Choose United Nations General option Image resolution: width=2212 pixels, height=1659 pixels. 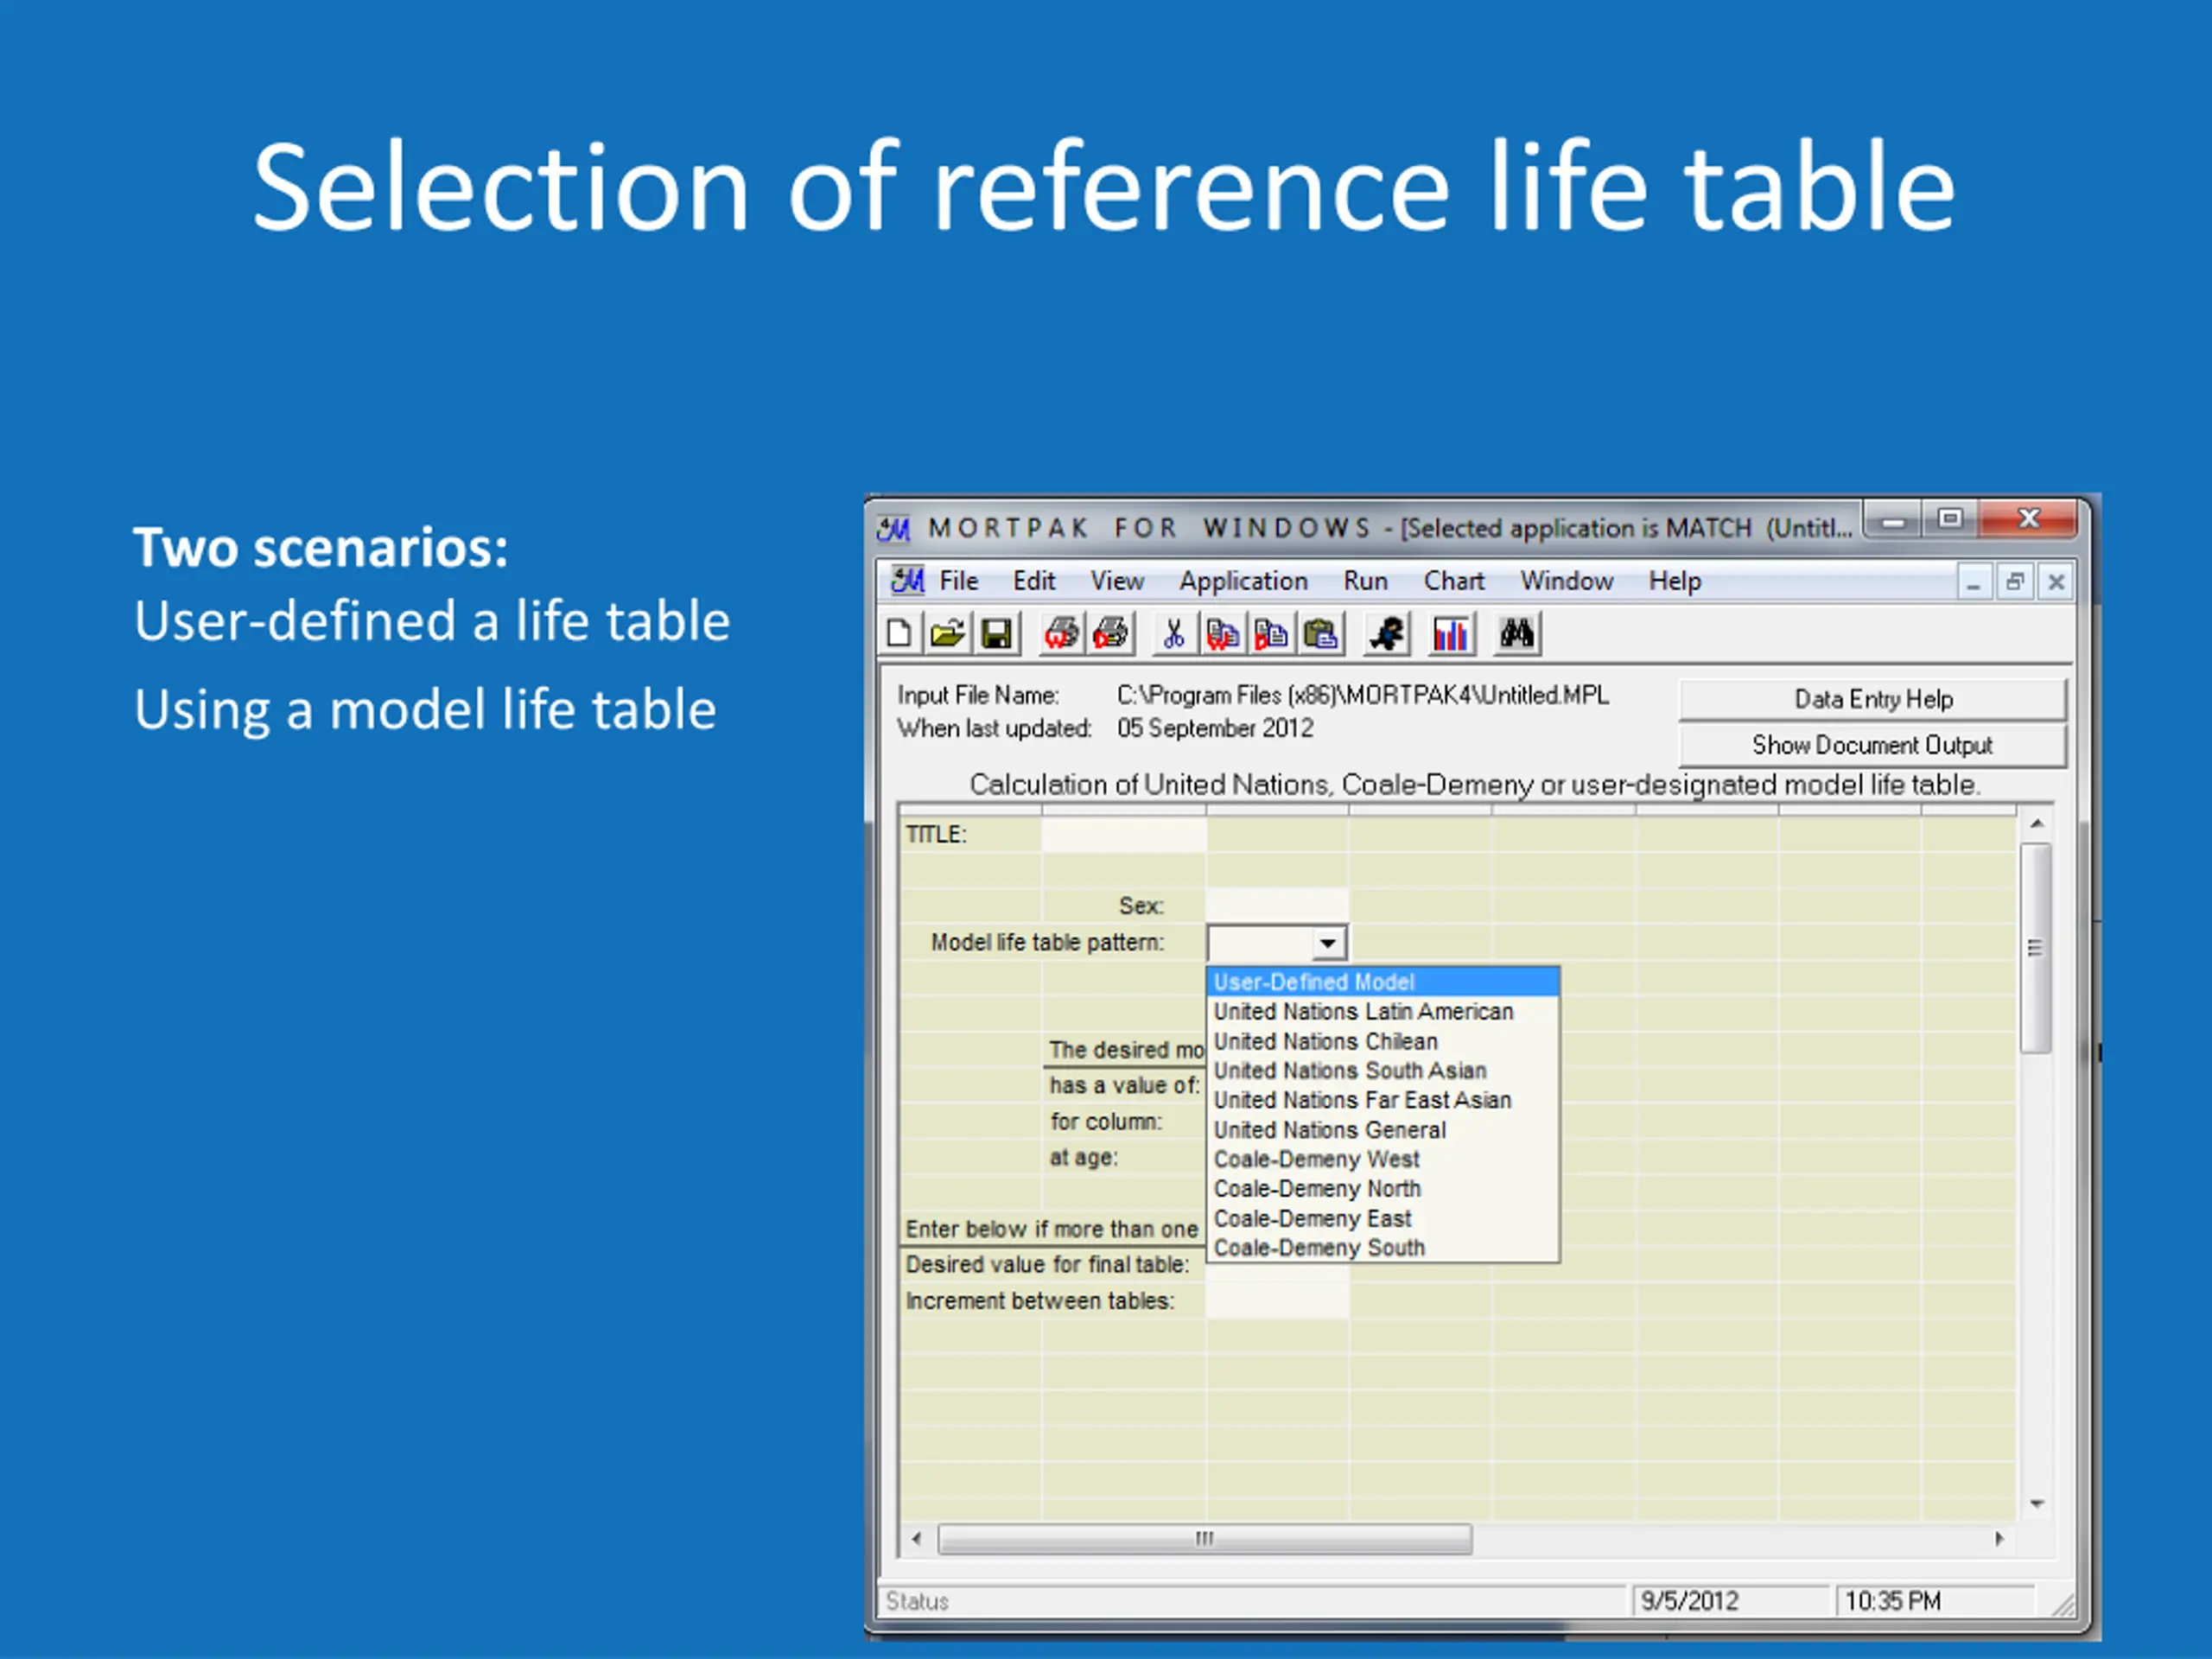tap(1329, 1130)
